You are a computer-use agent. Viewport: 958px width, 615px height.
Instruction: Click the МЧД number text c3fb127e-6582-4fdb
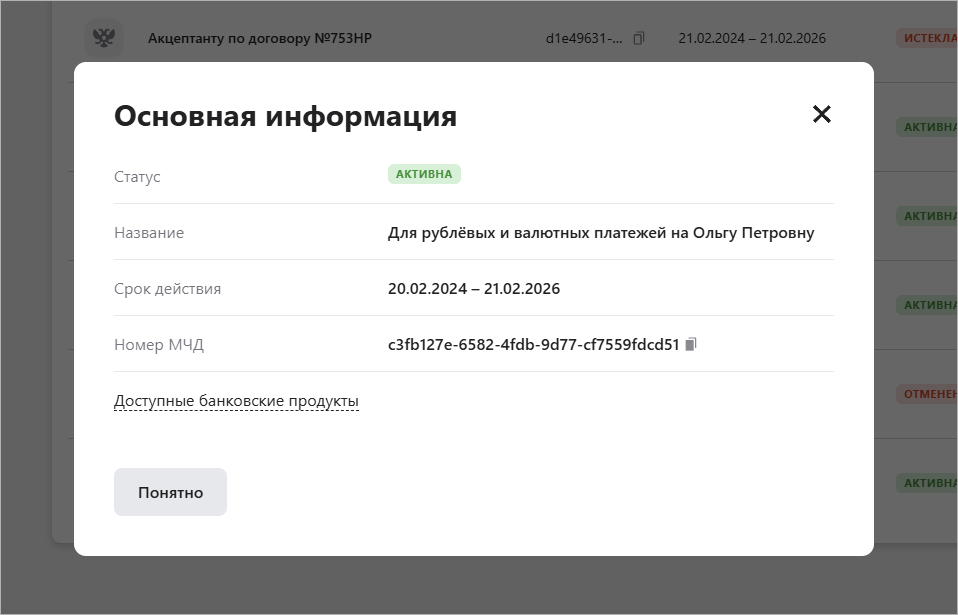[533, 345]
